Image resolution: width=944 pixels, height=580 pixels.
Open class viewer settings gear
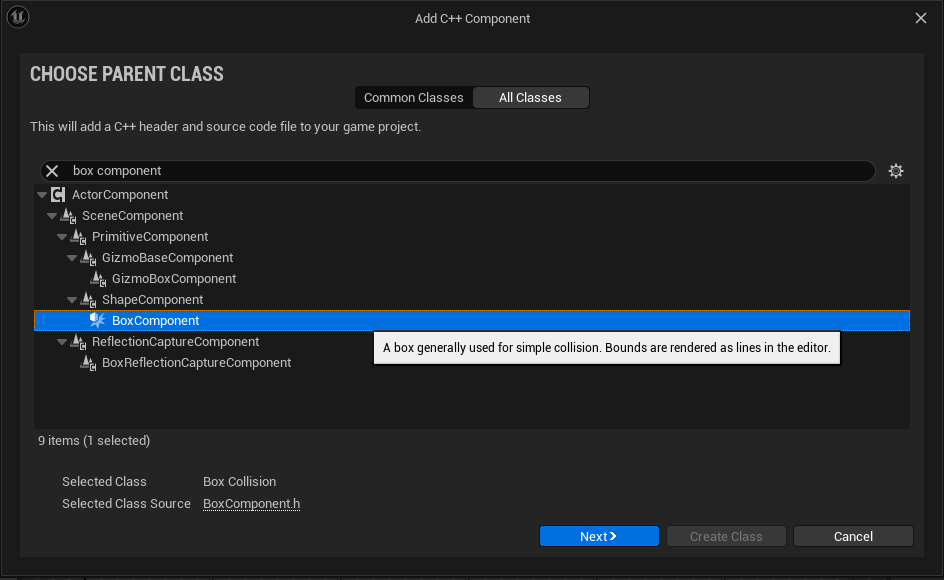tap(896, 171)
